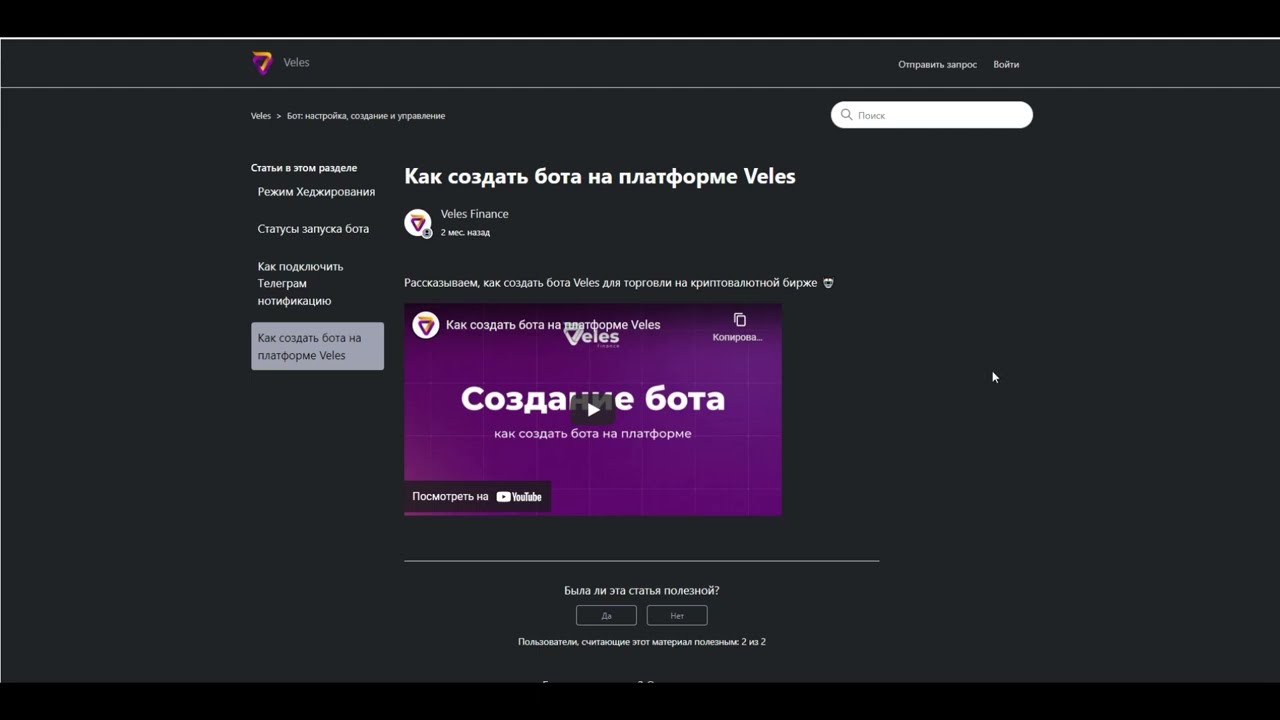Open Отправить запрос link
Viewport: 1280px width, 720px height.
(x=937, y=64)
